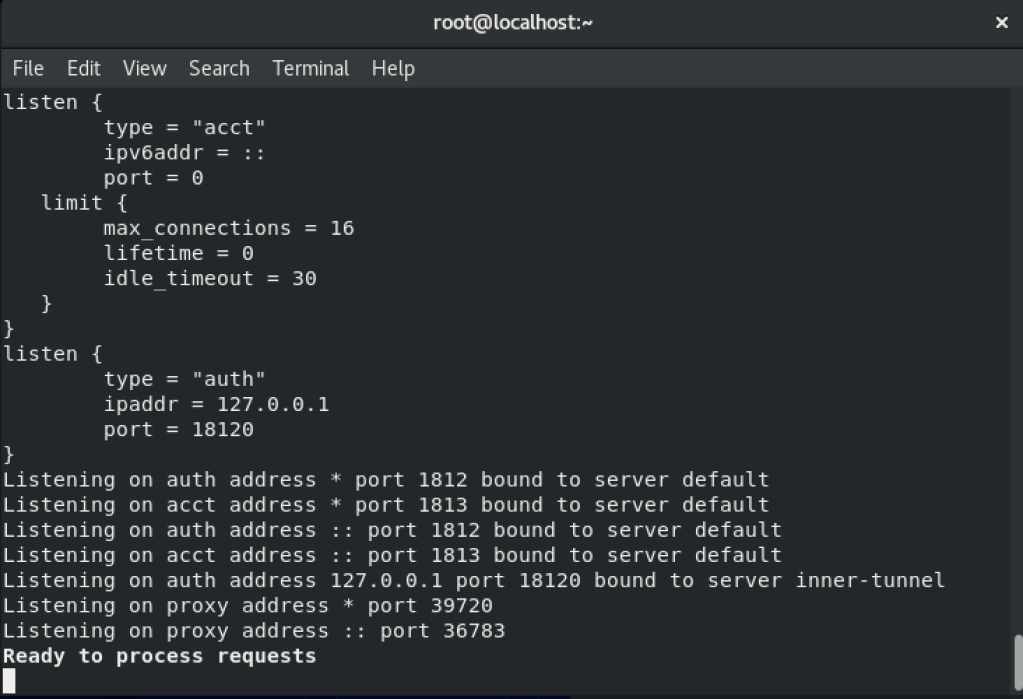
Task: Click the inner-tunnel listening line
Action: [473, 580]
